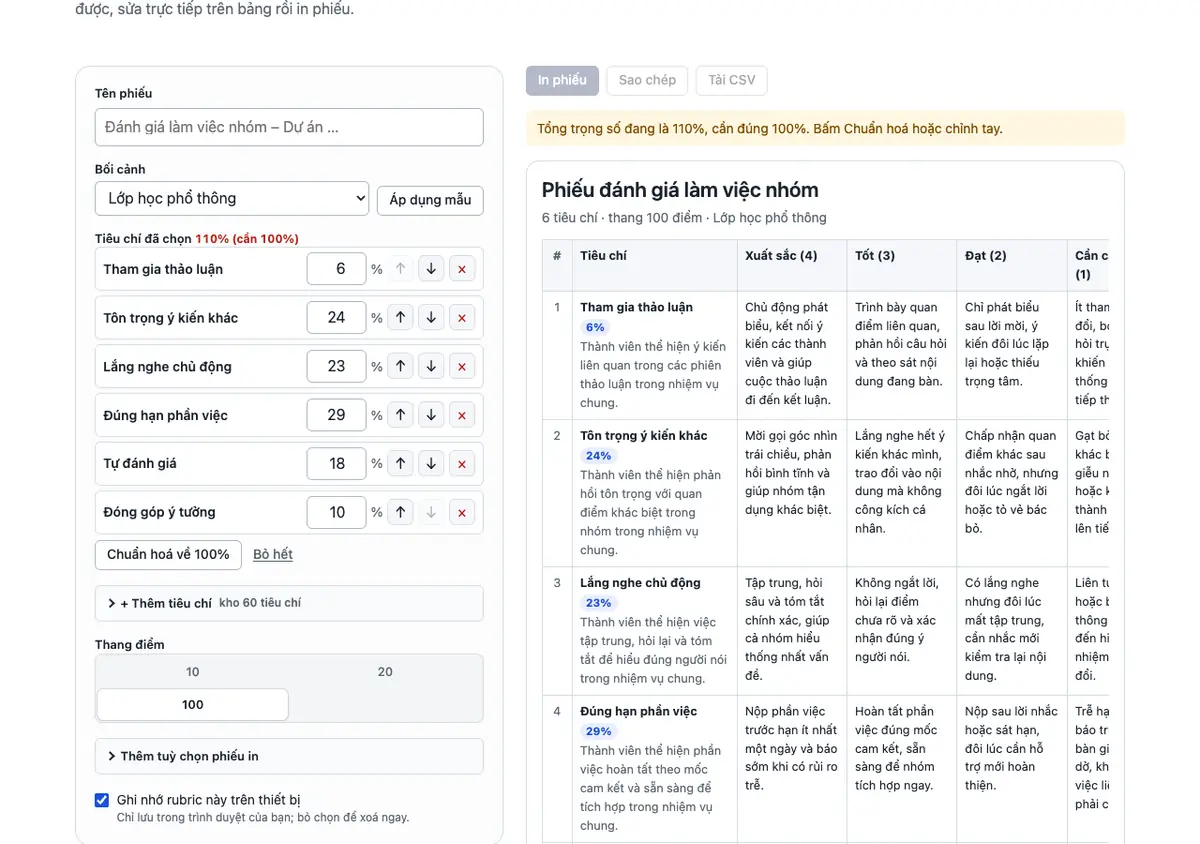Screen dimensions: 1200x844
Task: Click Tốt cell of Đúng hạn phần việc
Action: pyautogui.click(x=902, y=769)
